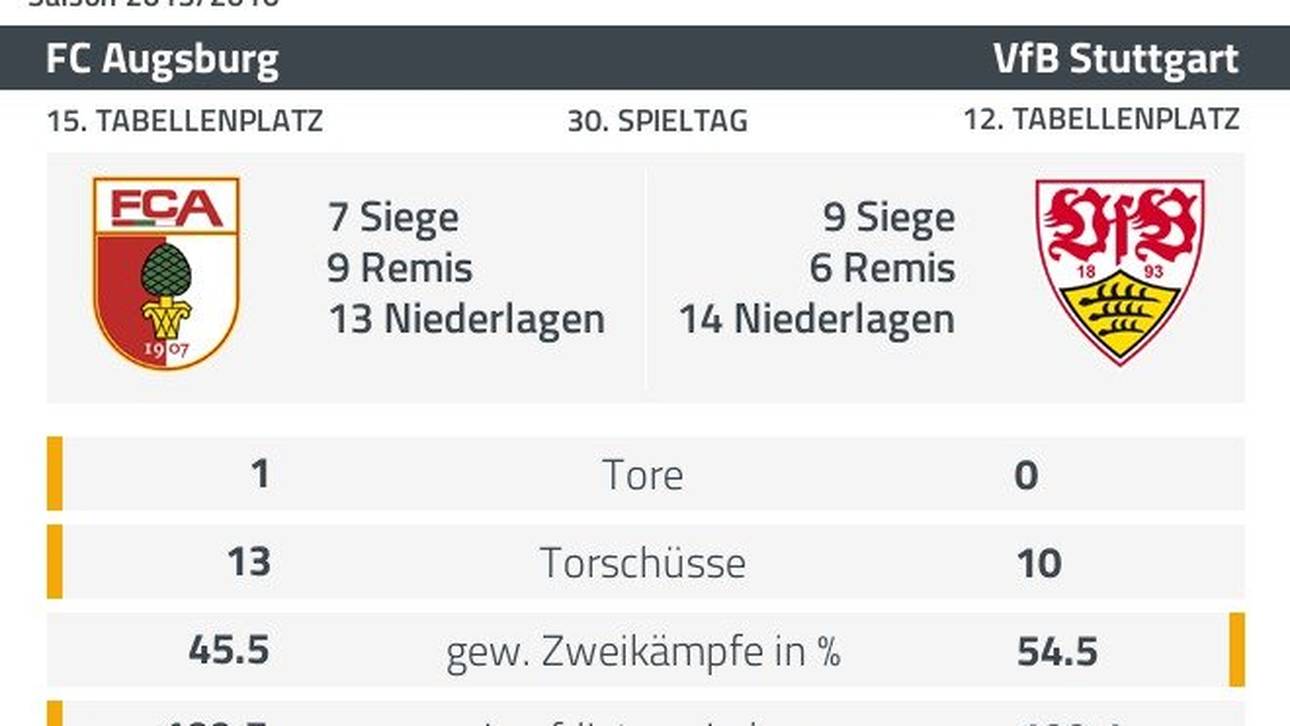Click Augsburg's 7 Siege stat

click(x=393, y=217)
